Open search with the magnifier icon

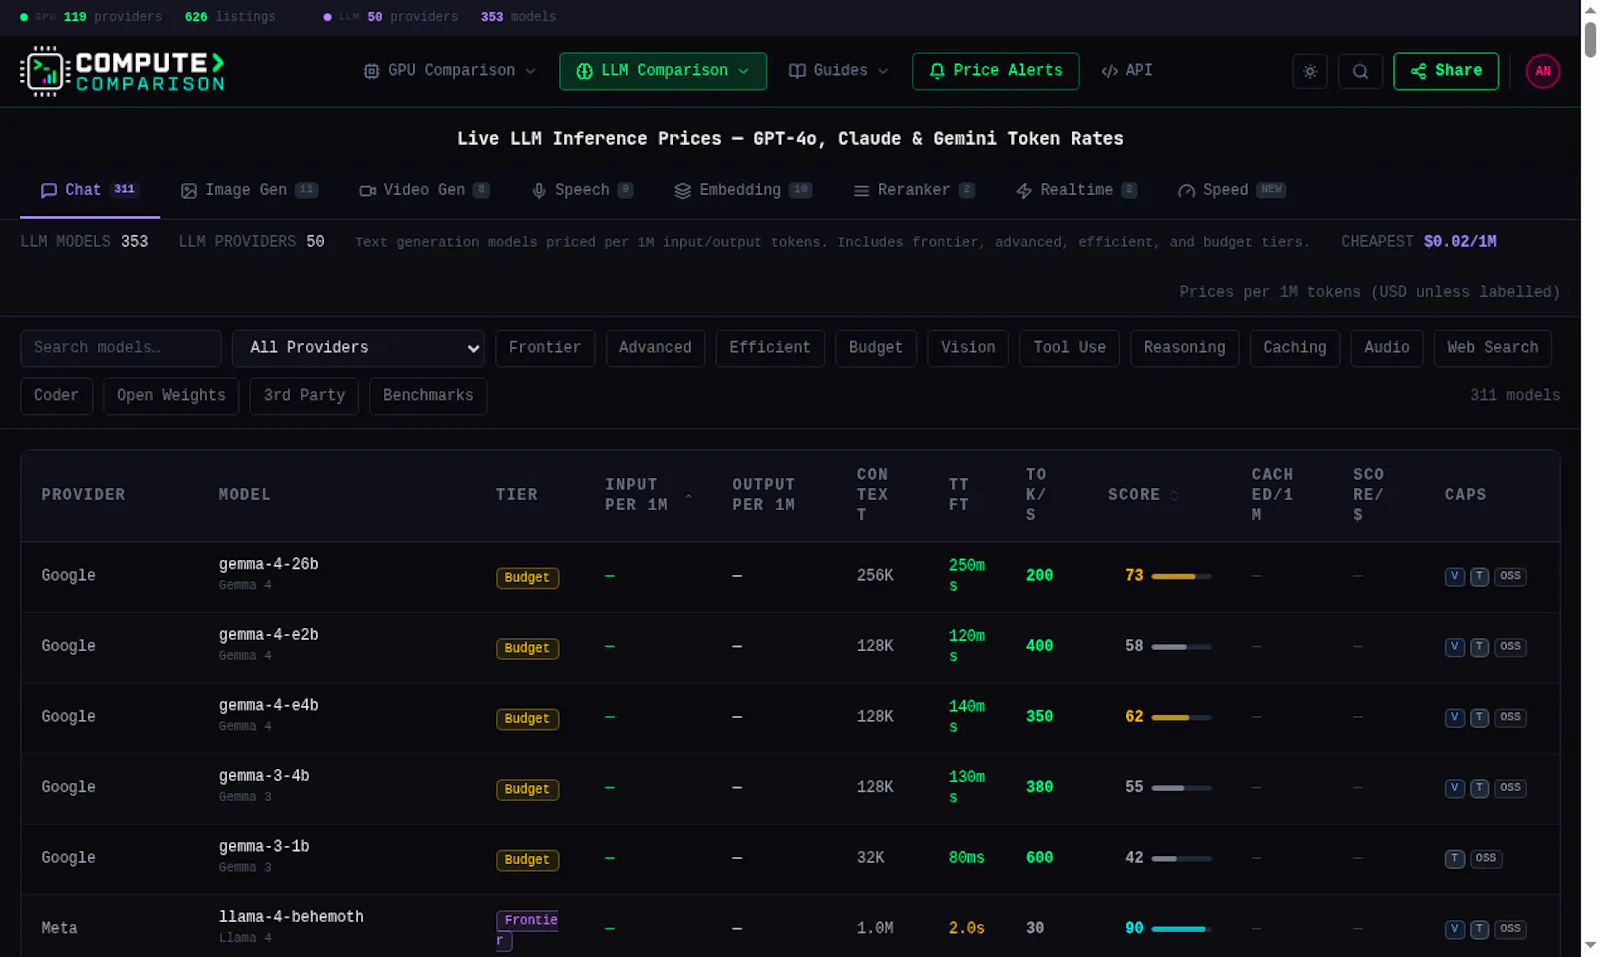click(x=1360, y=71)
